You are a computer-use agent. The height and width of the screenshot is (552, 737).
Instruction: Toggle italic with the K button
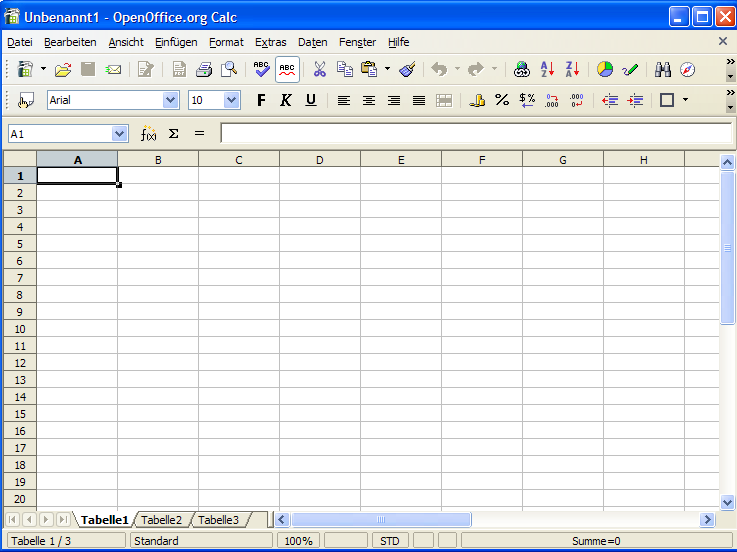tap(286, 100)
